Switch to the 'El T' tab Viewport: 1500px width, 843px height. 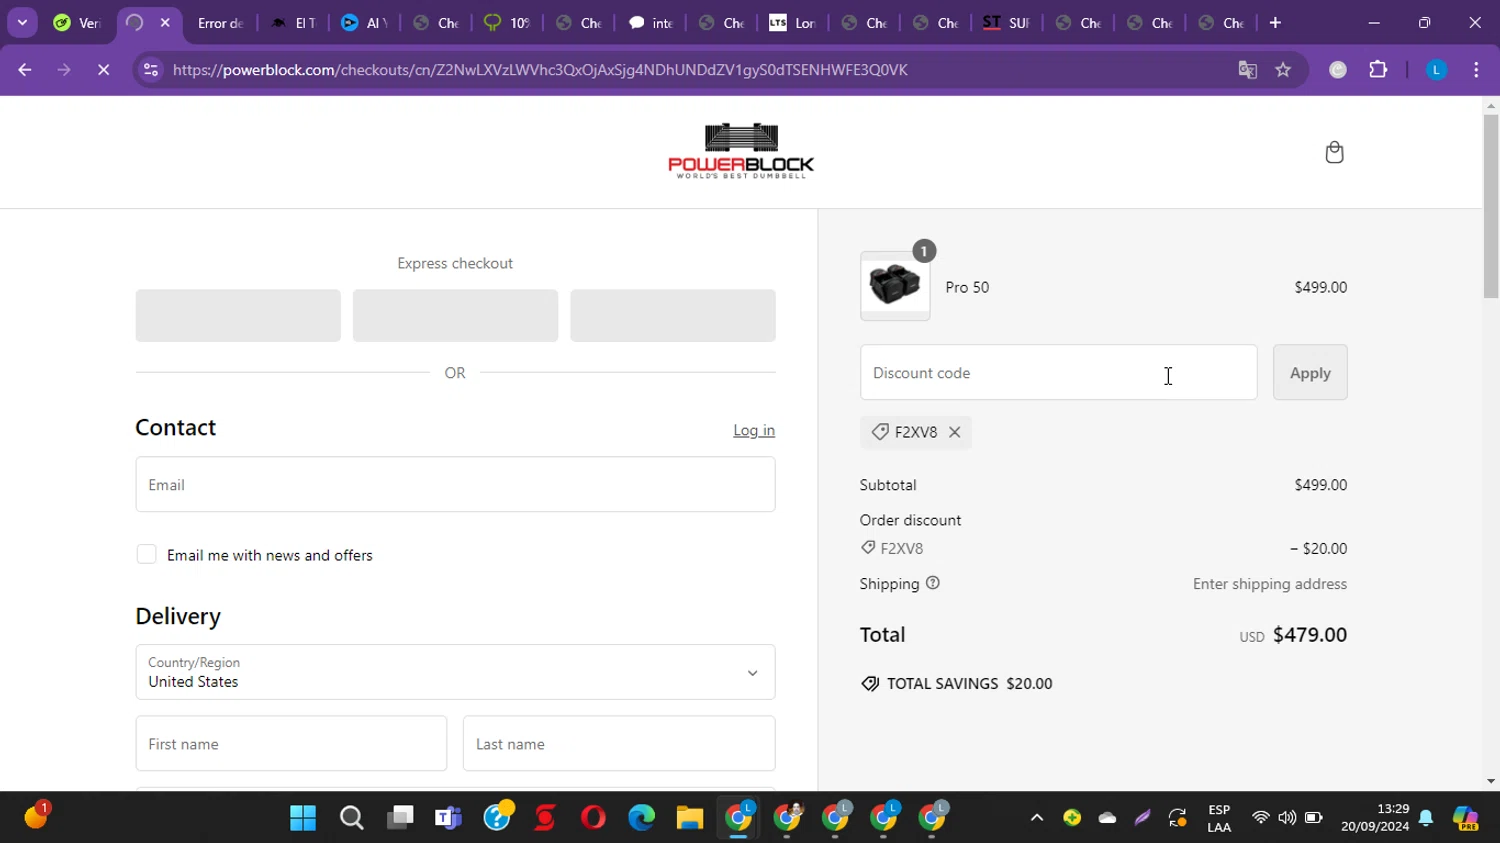click(x=293, y=22)
